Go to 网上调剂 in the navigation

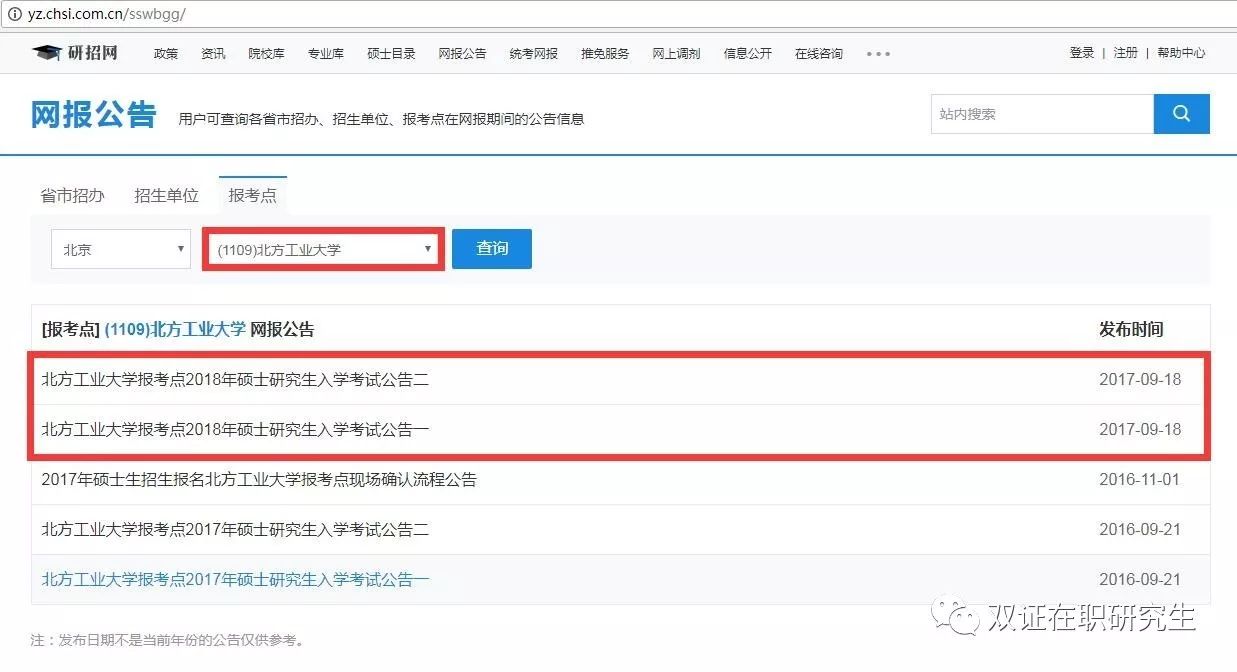click(676, 54)
